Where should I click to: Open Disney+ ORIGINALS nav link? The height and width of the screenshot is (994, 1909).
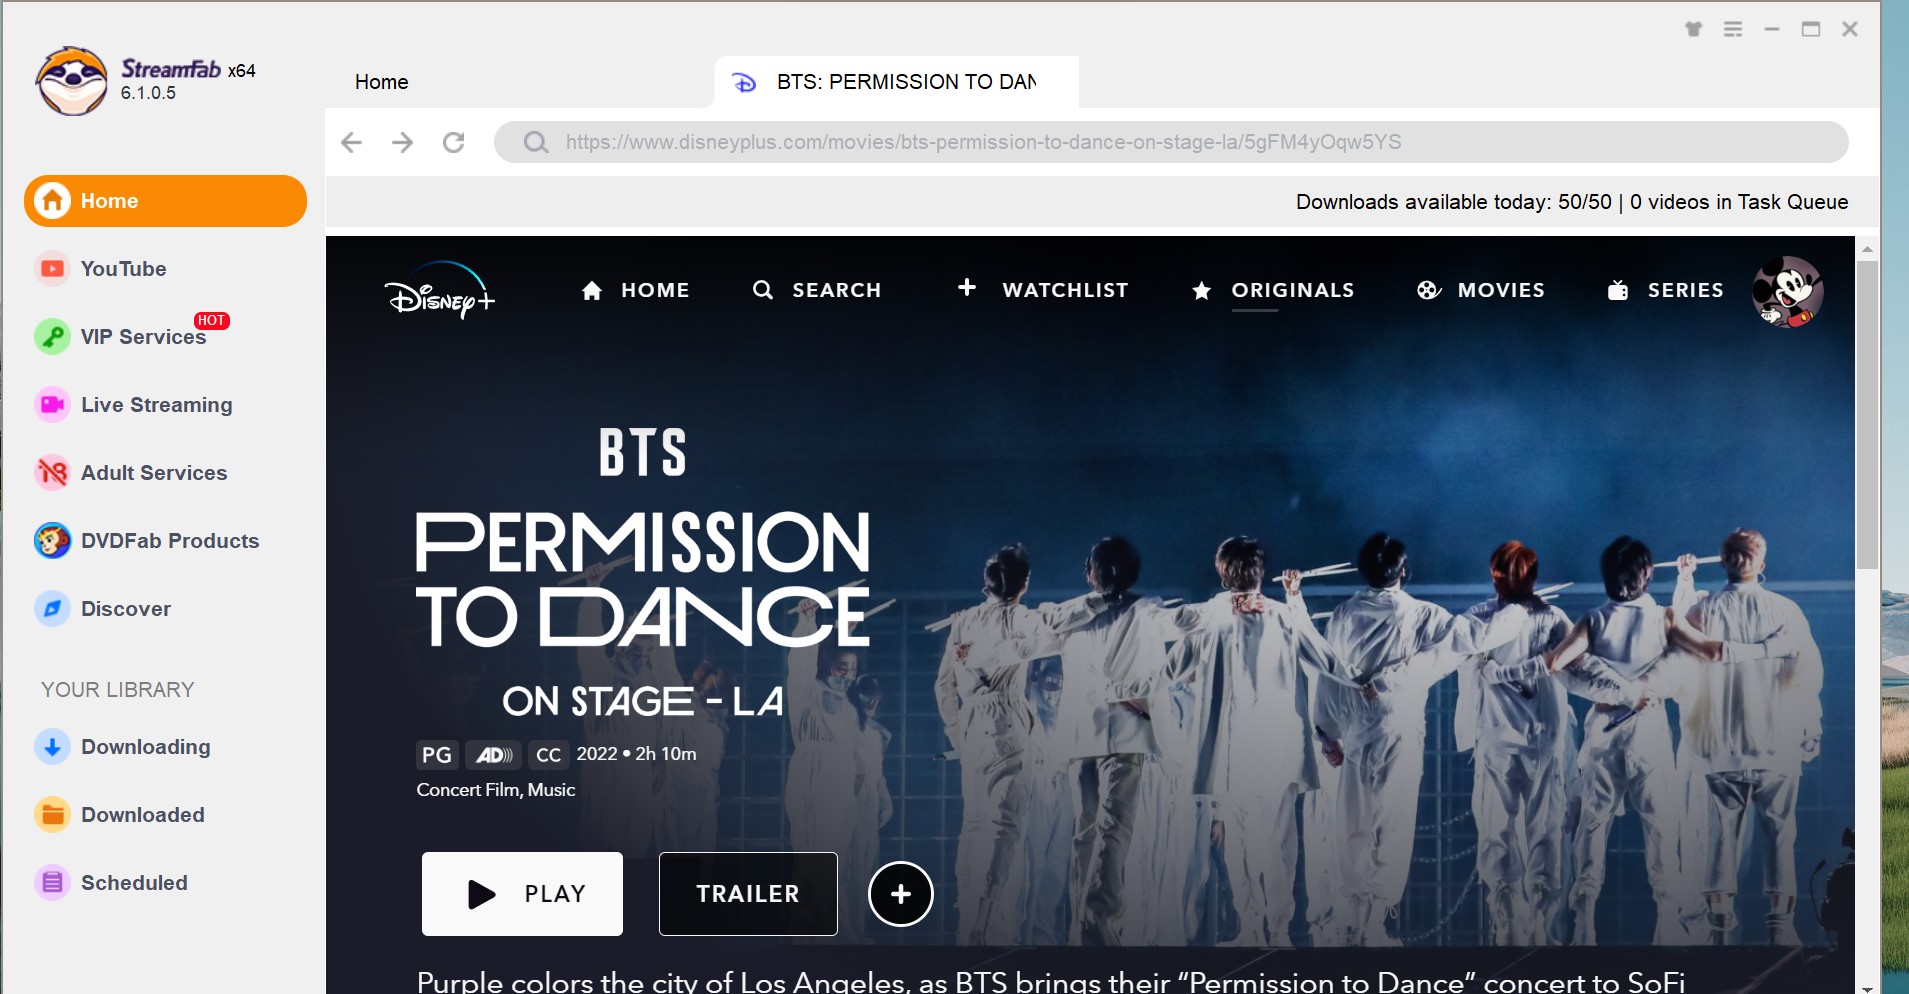point(1273,290)
